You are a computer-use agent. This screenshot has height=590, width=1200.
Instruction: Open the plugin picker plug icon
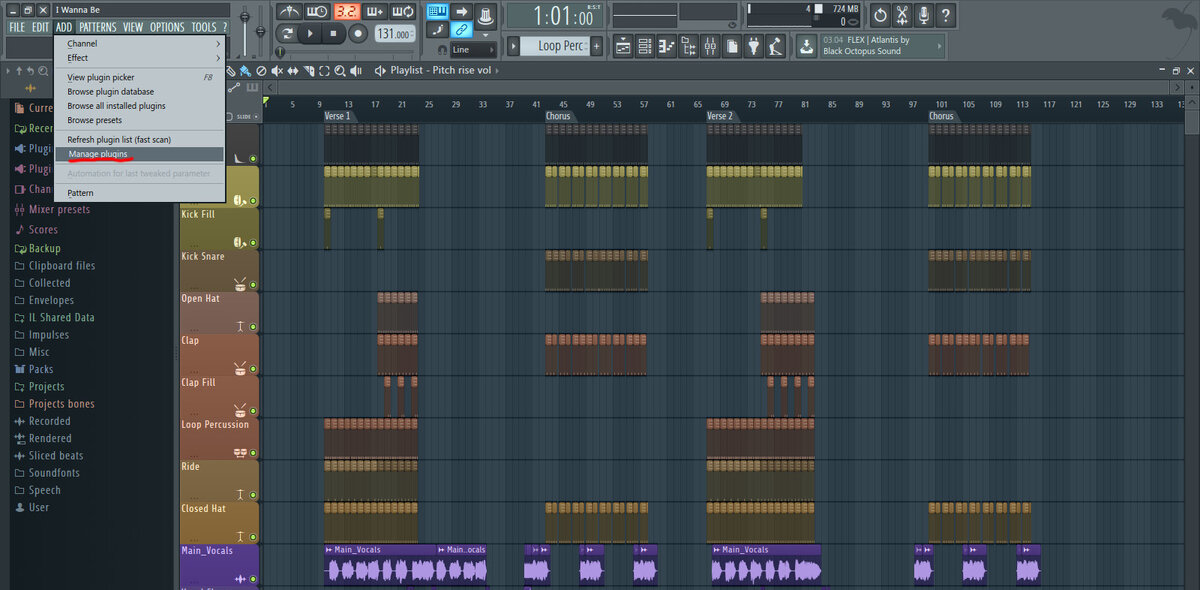coord(753,46)
